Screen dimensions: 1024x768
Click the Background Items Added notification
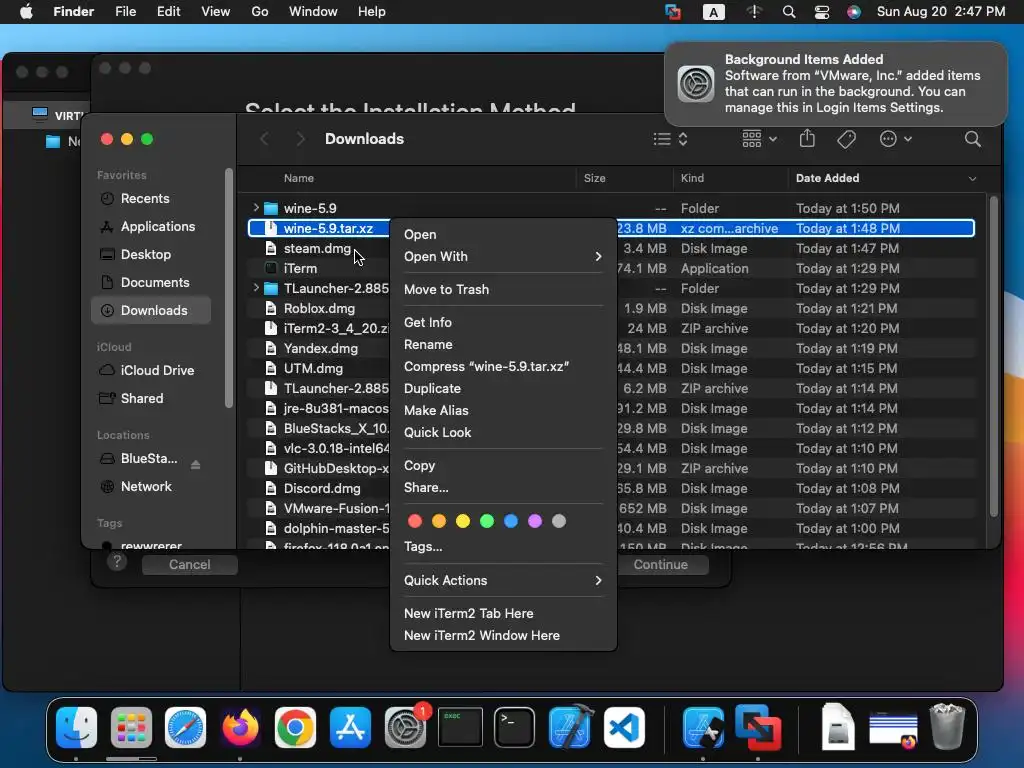click(x=836, y=84)
